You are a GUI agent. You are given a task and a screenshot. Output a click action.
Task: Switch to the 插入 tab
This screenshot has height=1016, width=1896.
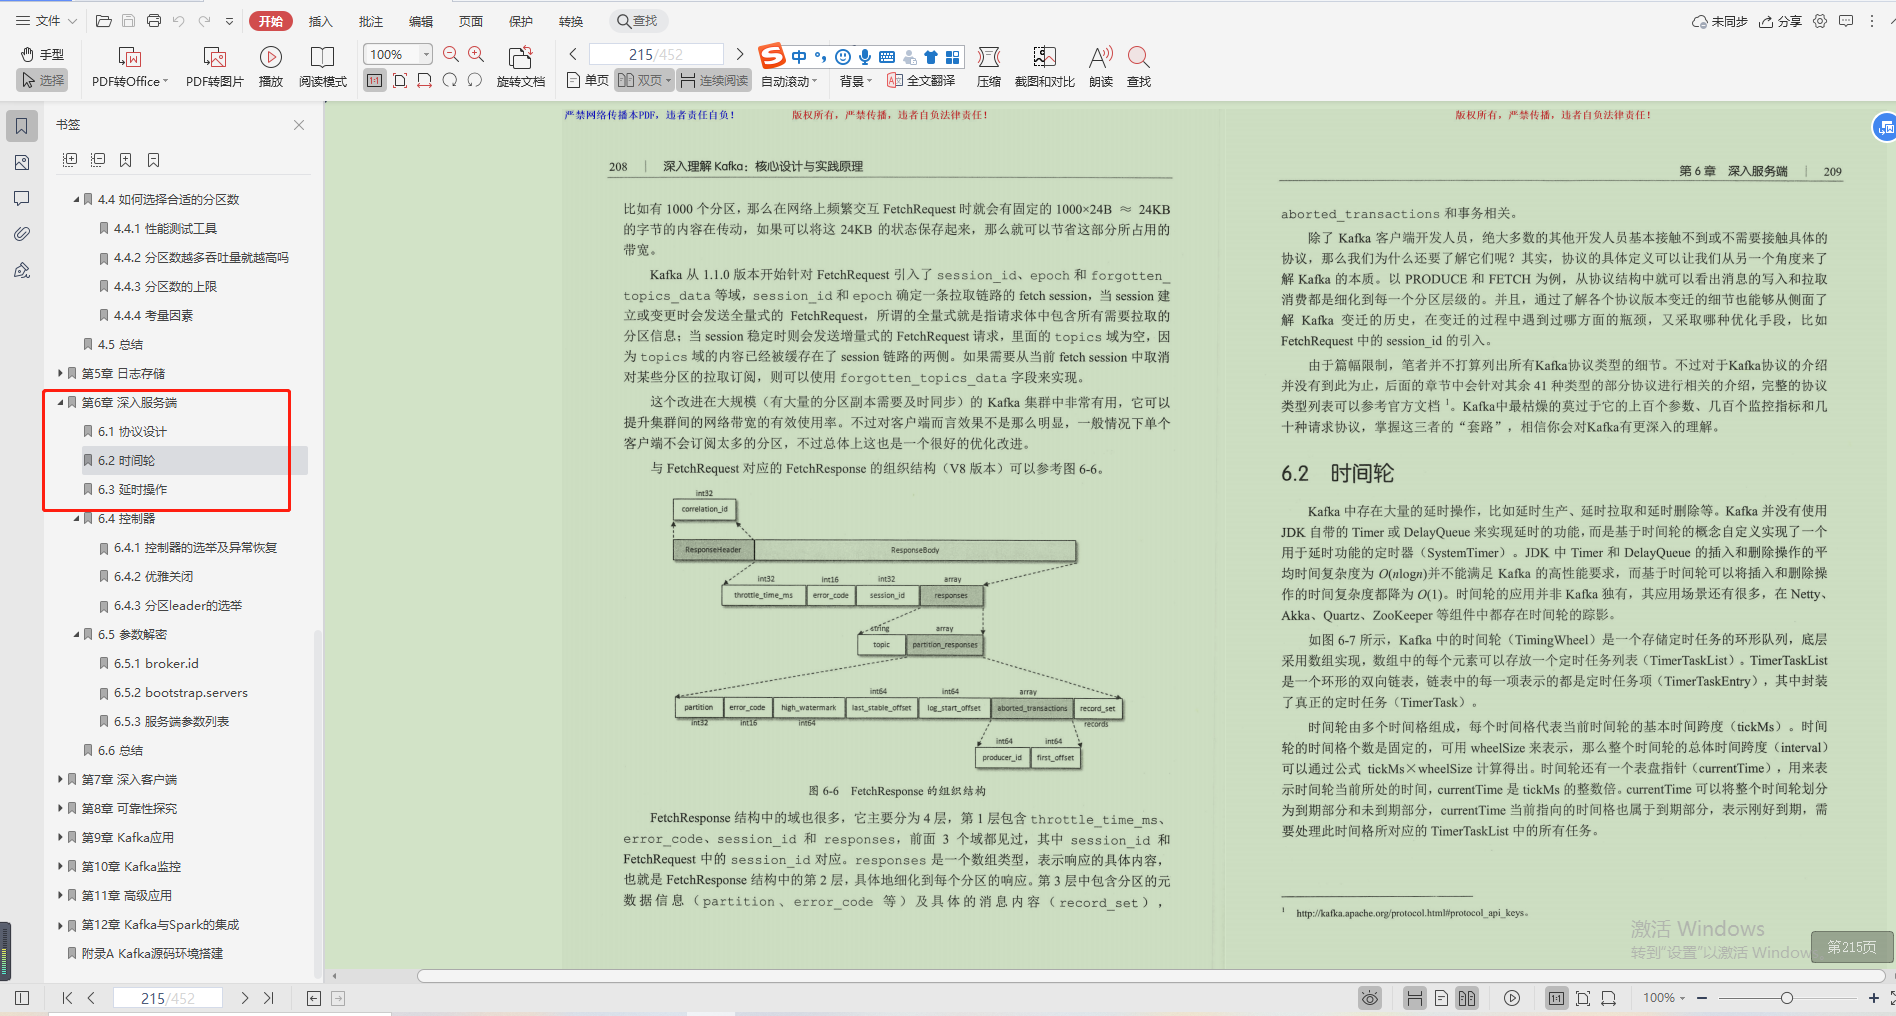coord(320,21)
